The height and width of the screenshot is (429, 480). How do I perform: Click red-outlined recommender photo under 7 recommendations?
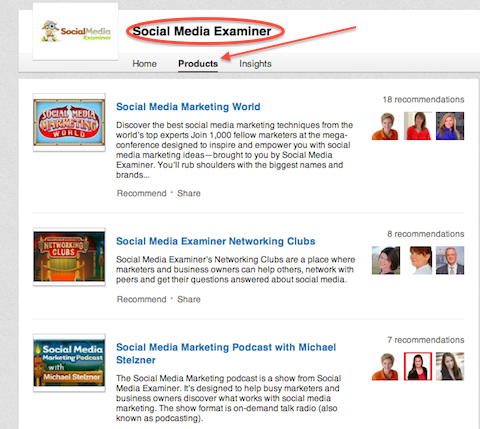[418, 366]
